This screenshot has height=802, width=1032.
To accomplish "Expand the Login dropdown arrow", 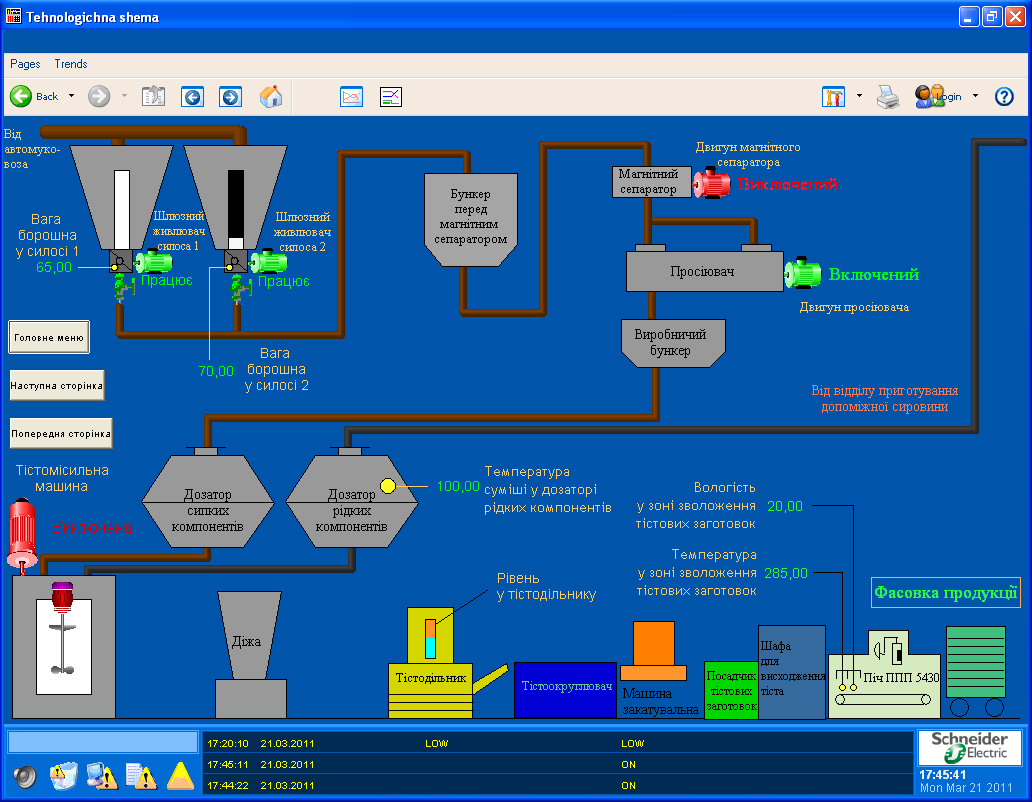I will pyautogui.click(x=975, y=96).
